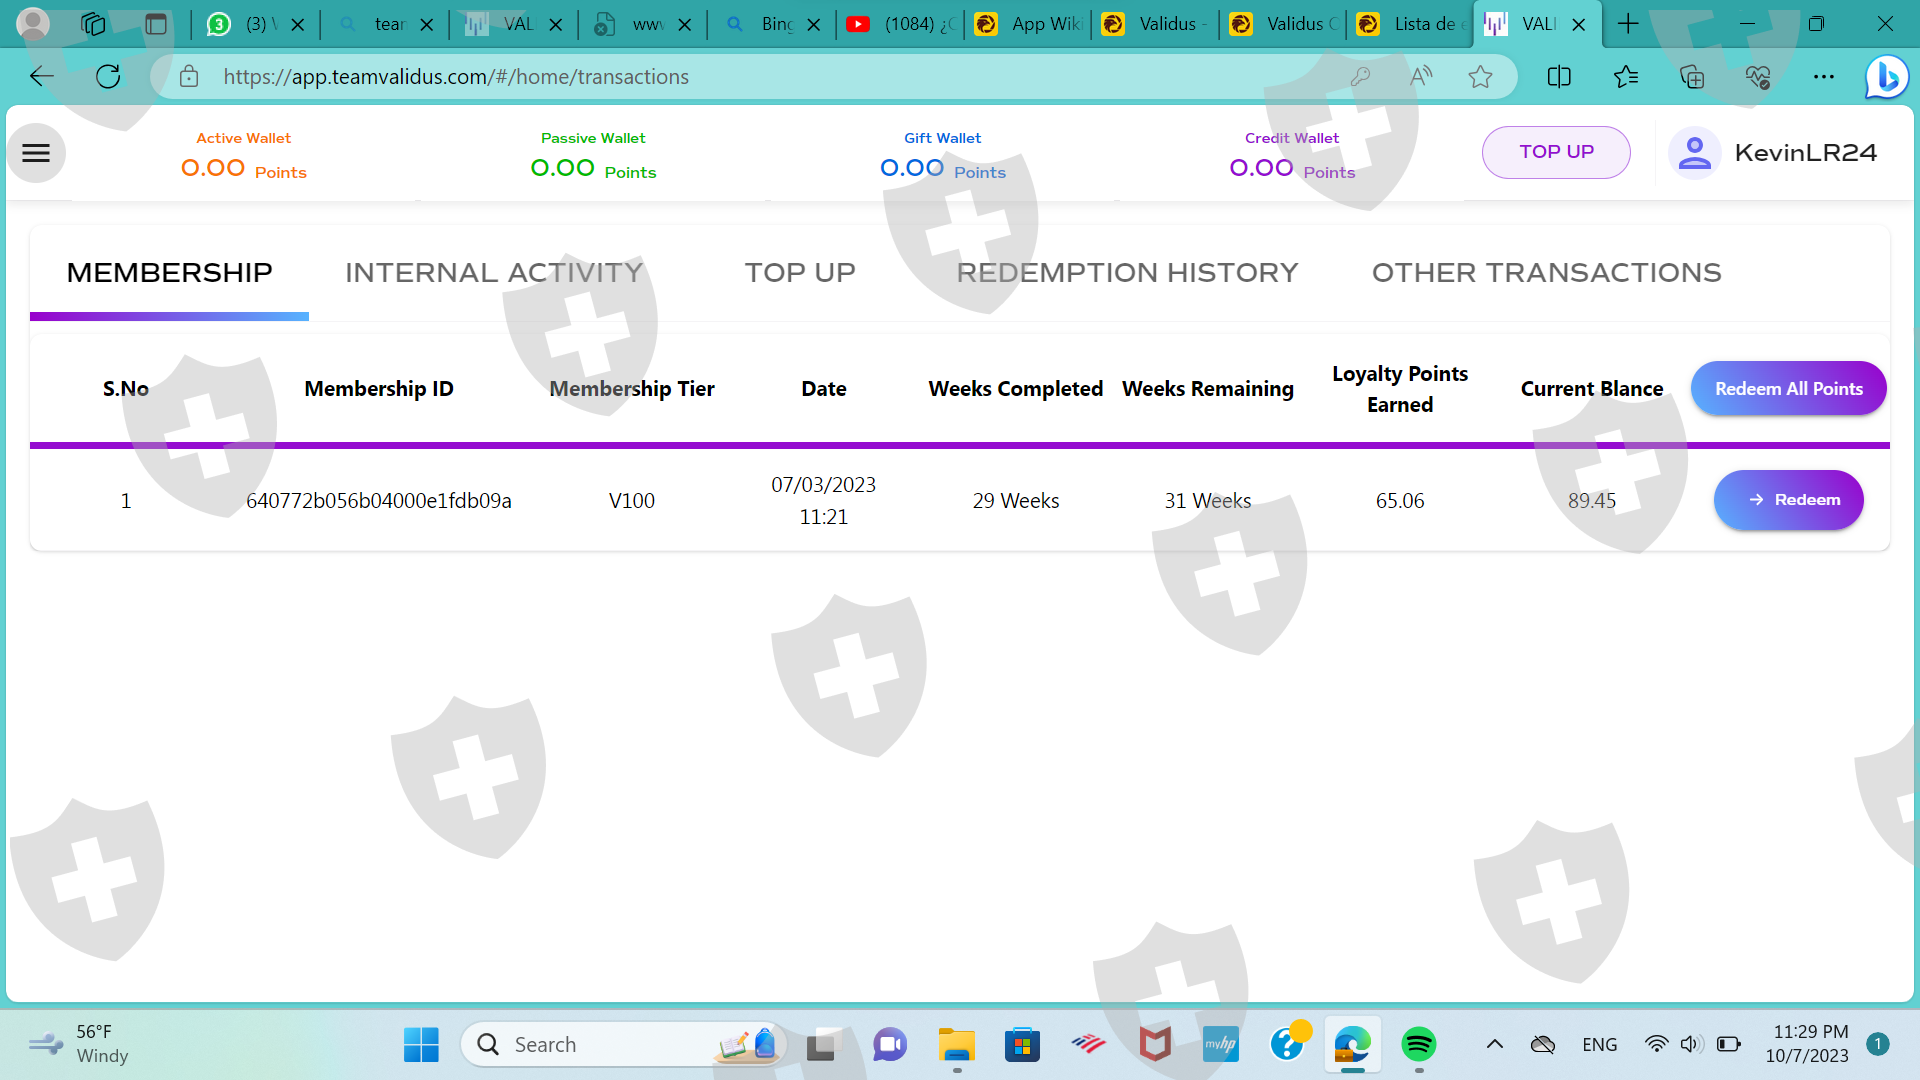This screenshot has height=1080, width=1920.
Task: Click the Redeem All Points button
Action: [x=1788, y=388]
